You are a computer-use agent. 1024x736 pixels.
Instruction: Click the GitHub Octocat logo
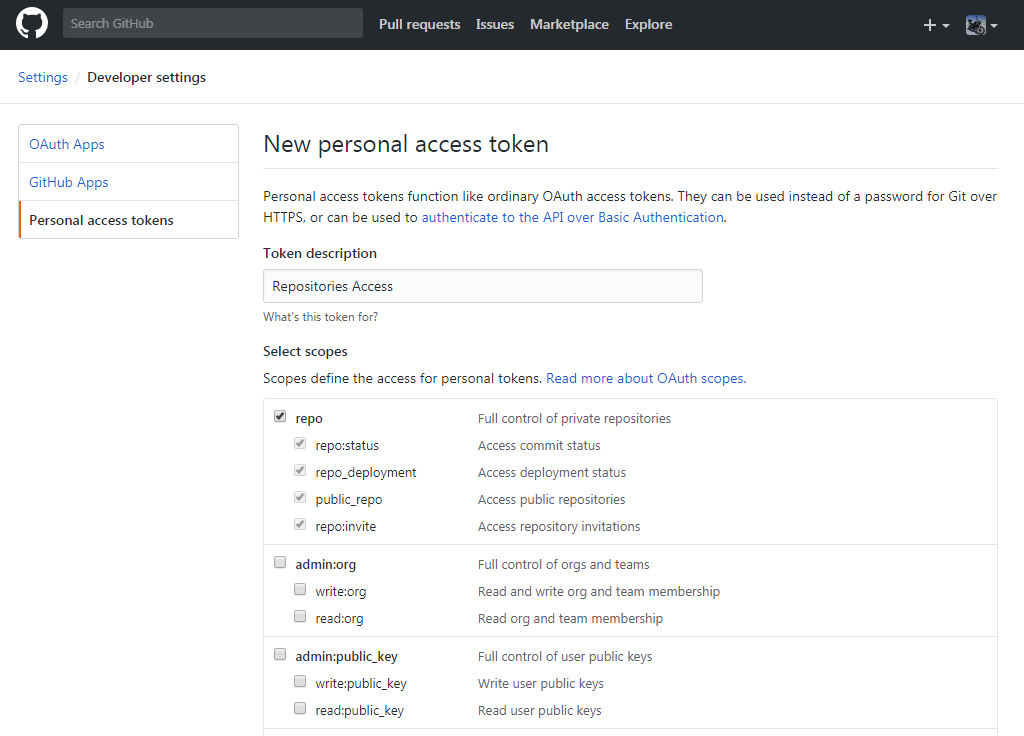(x=31, y=22)
